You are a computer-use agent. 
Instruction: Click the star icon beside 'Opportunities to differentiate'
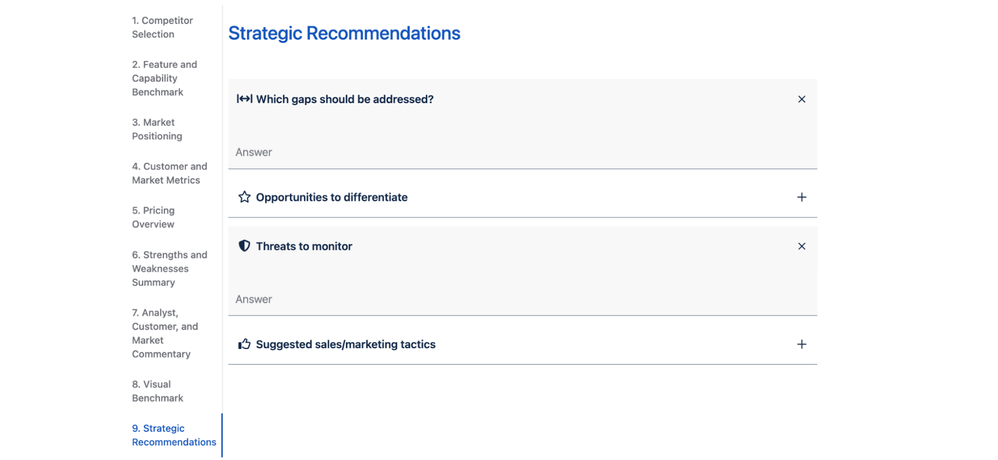[244, 197]
